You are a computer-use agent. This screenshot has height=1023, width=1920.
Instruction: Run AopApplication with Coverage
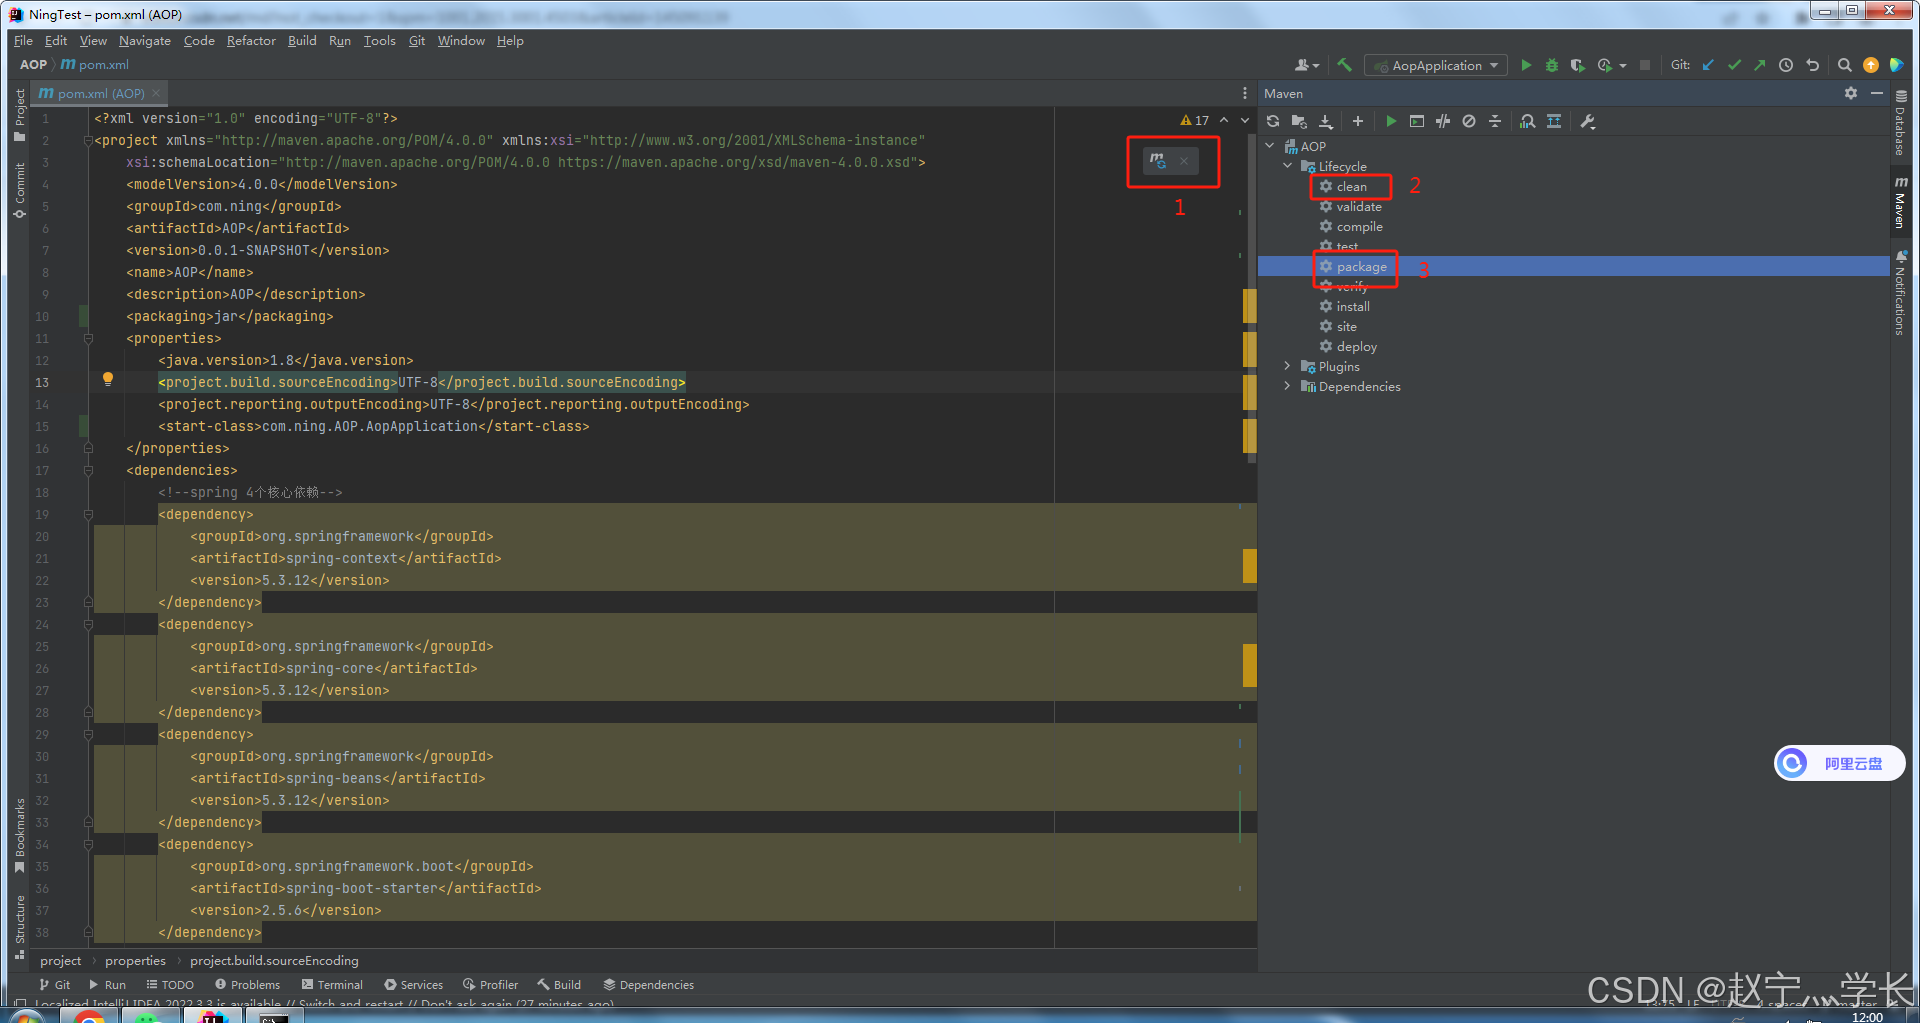pyautogui.click(x=1577, y=65)
